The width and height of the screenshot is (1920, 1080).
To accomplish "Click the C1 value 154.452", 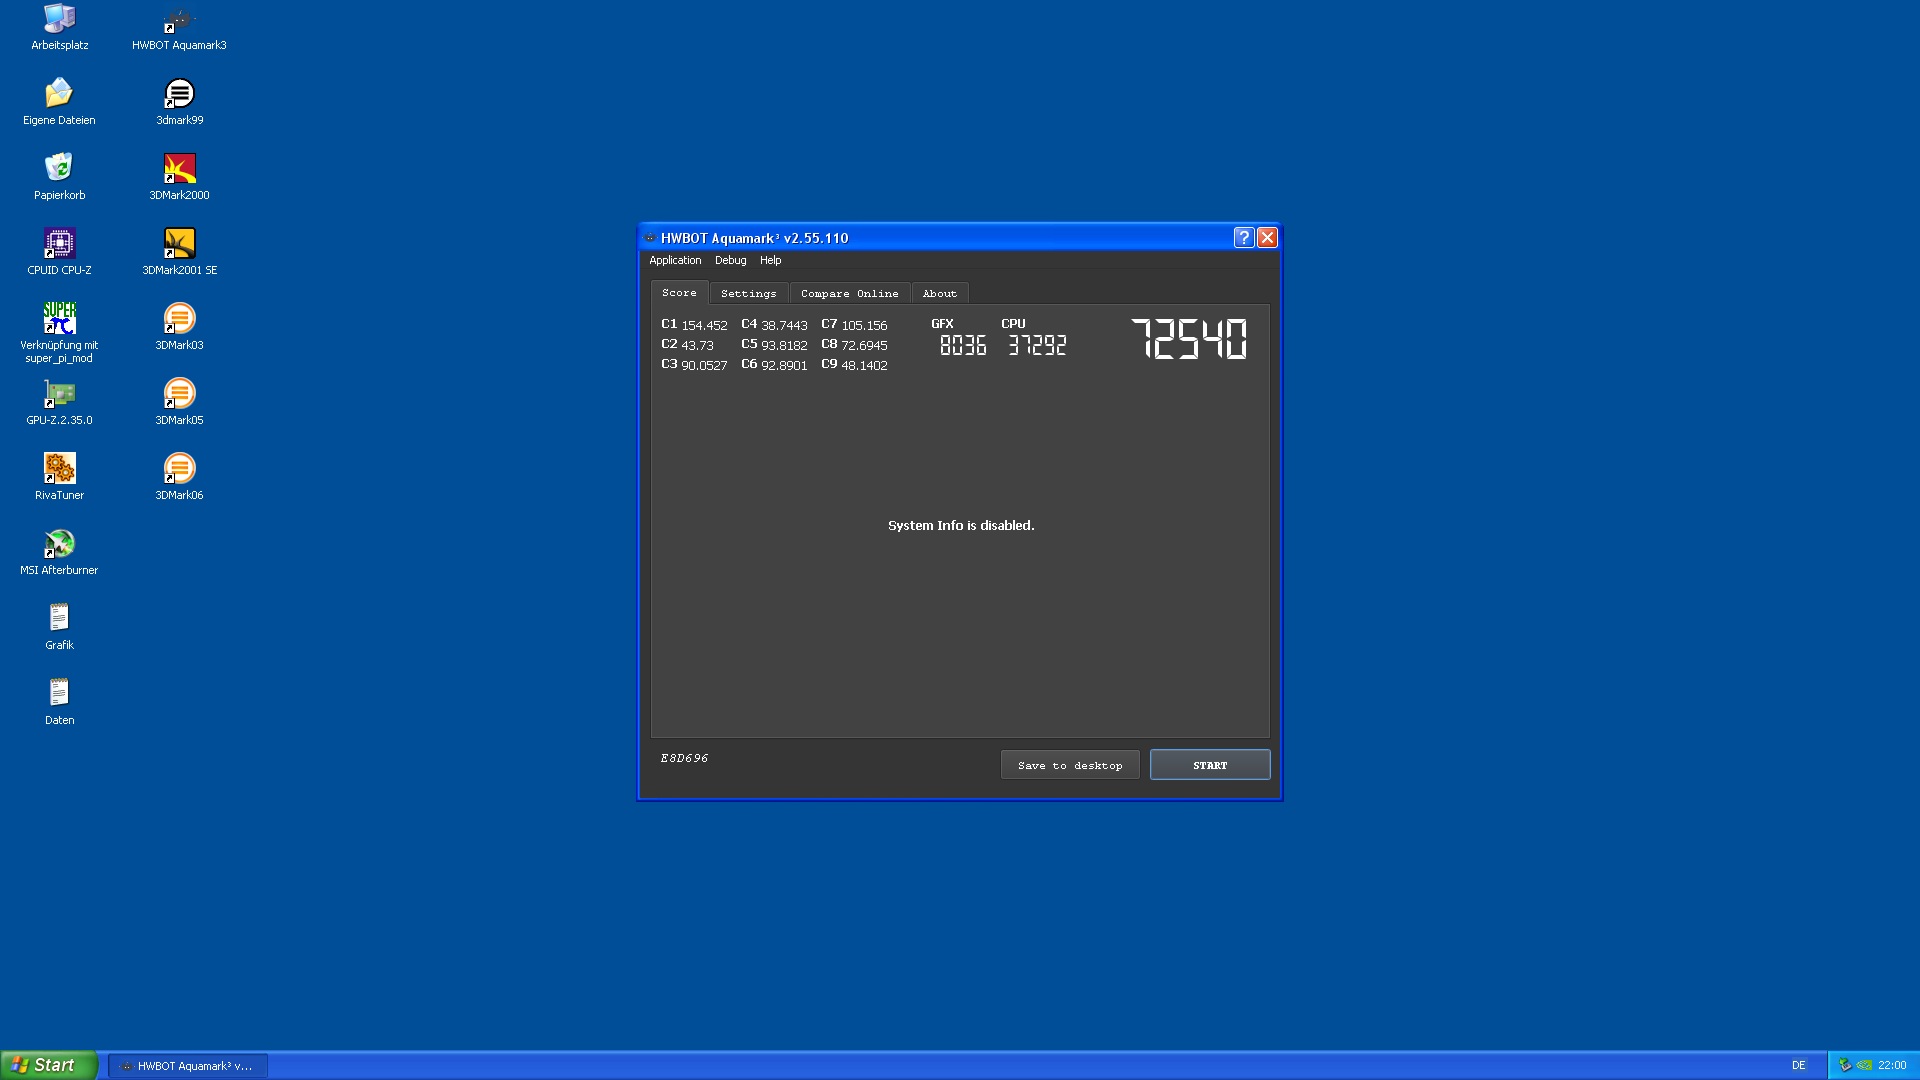I will pos(704,326).
